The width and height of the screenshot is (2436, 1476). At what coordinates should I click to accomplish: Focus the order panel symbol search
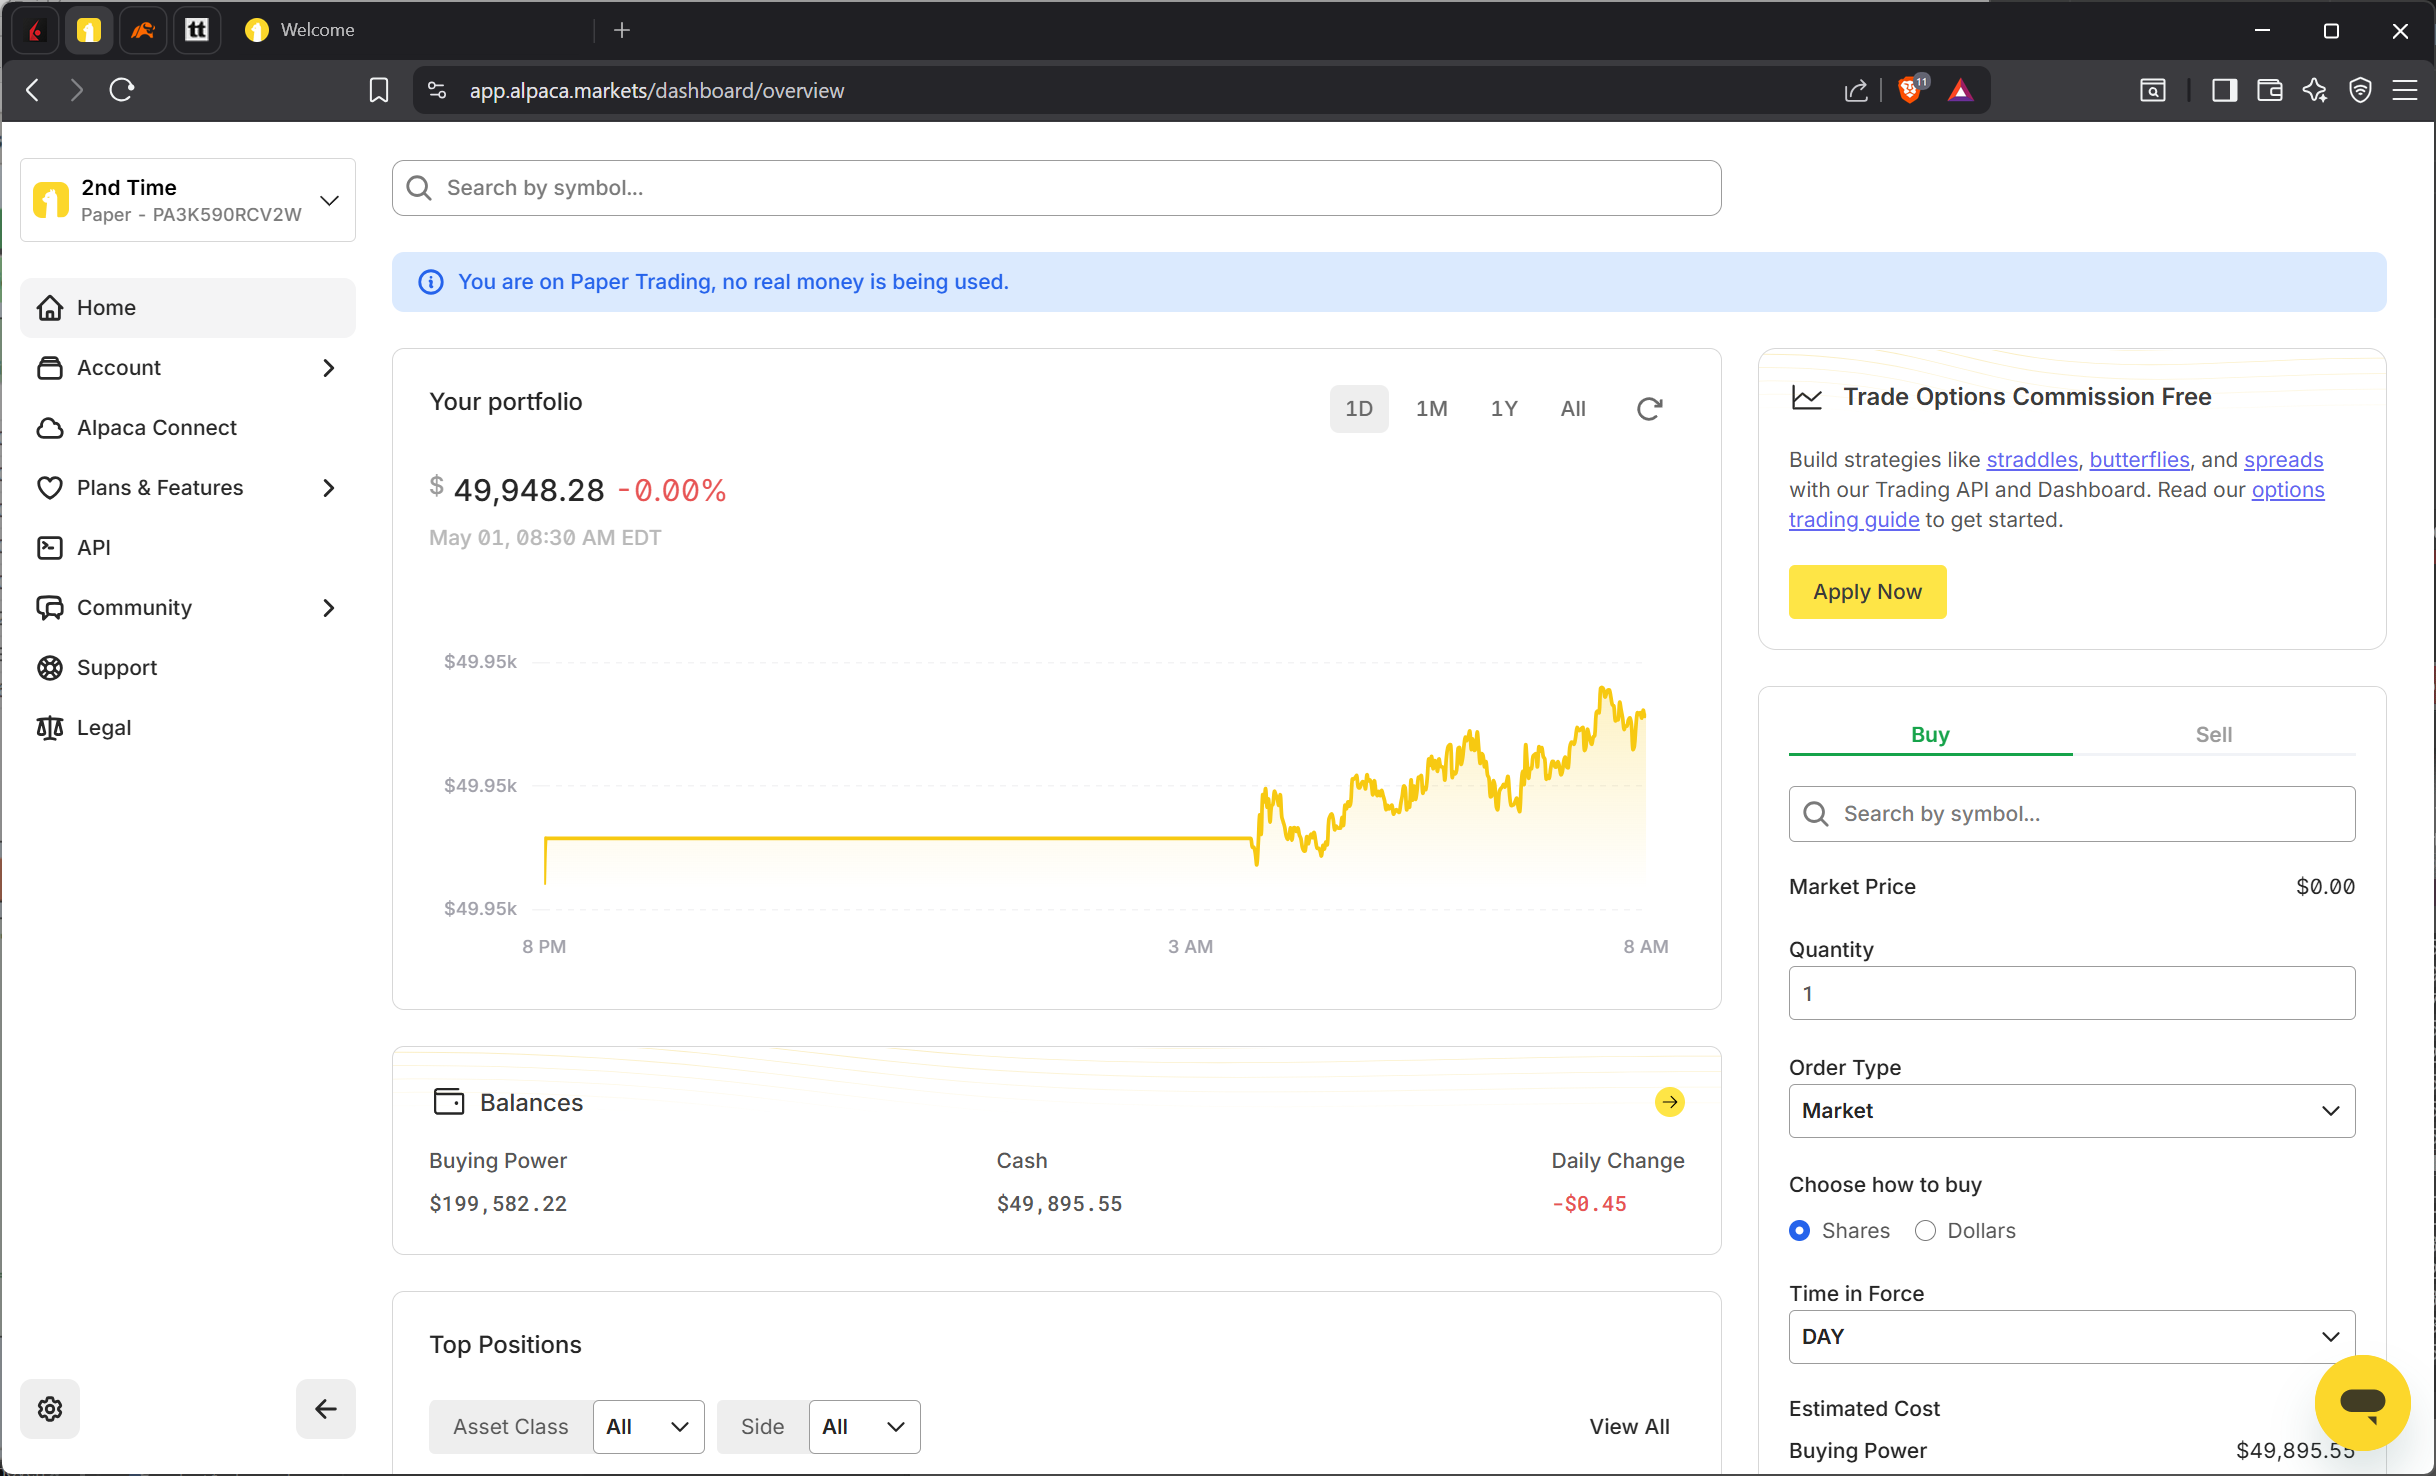pyautogui.click(x=2071, y=814)
